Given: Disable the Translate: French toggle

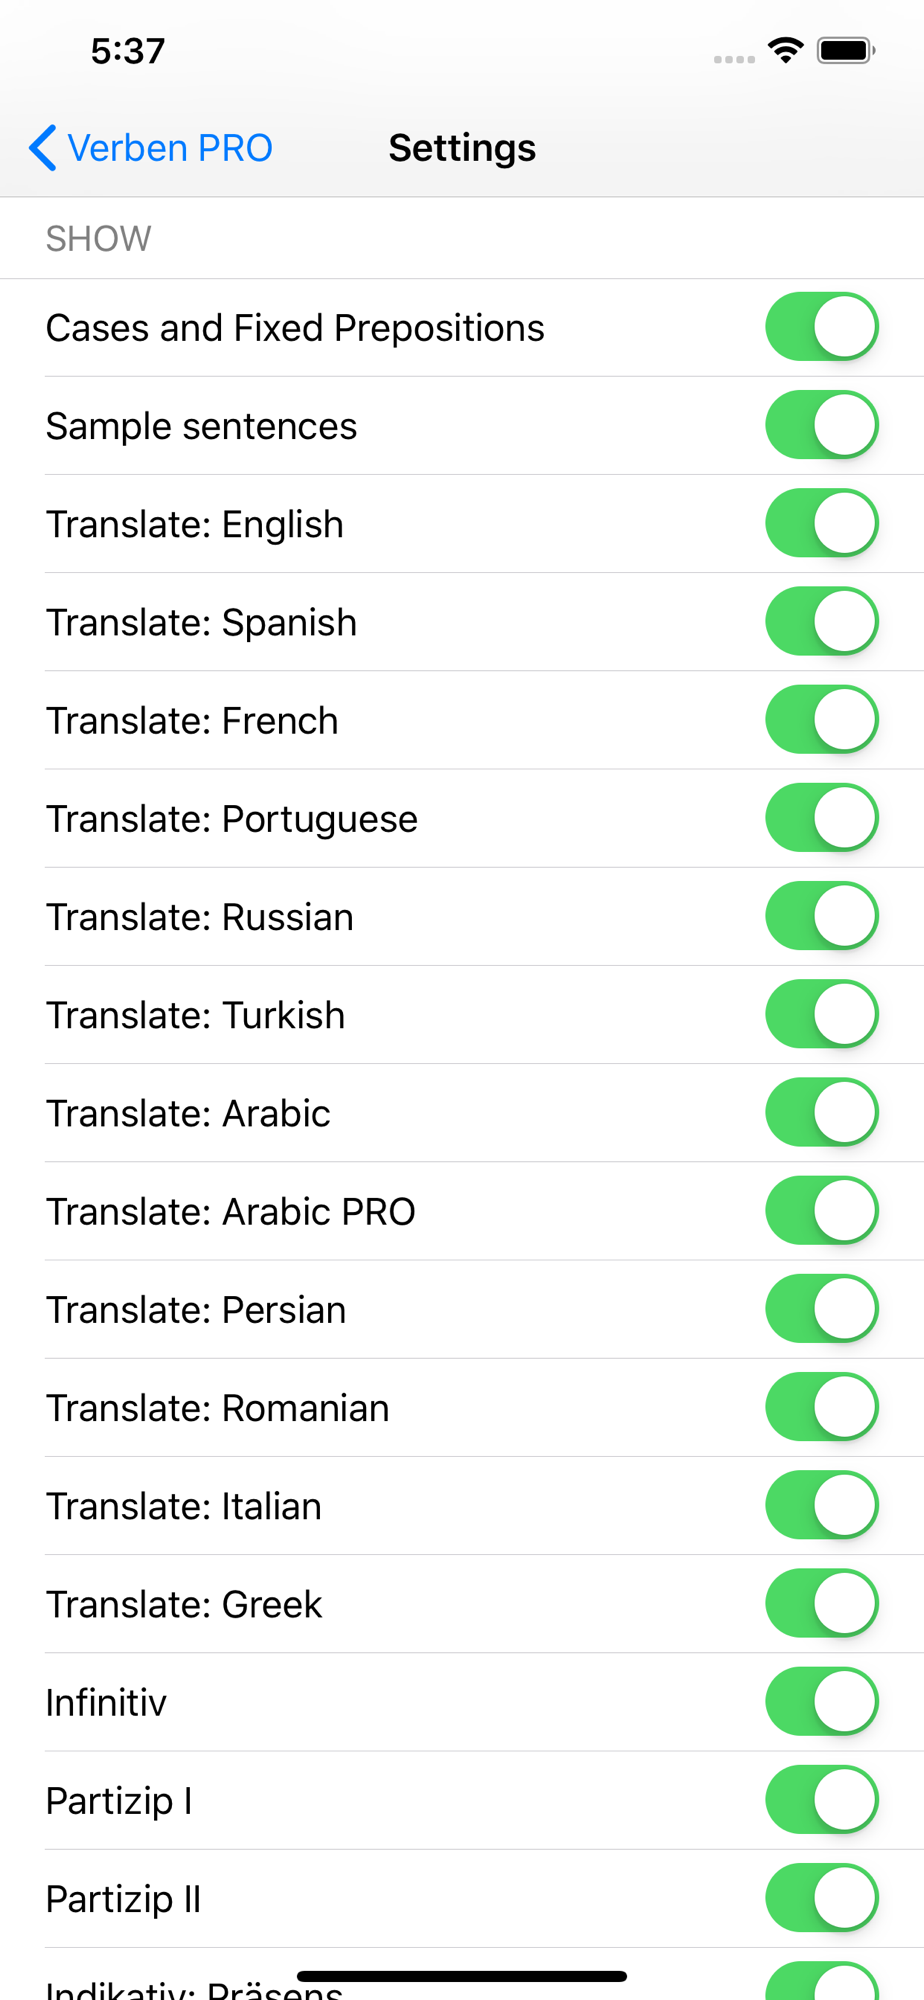Looking at the screenshot, I should tap(822, 719).
